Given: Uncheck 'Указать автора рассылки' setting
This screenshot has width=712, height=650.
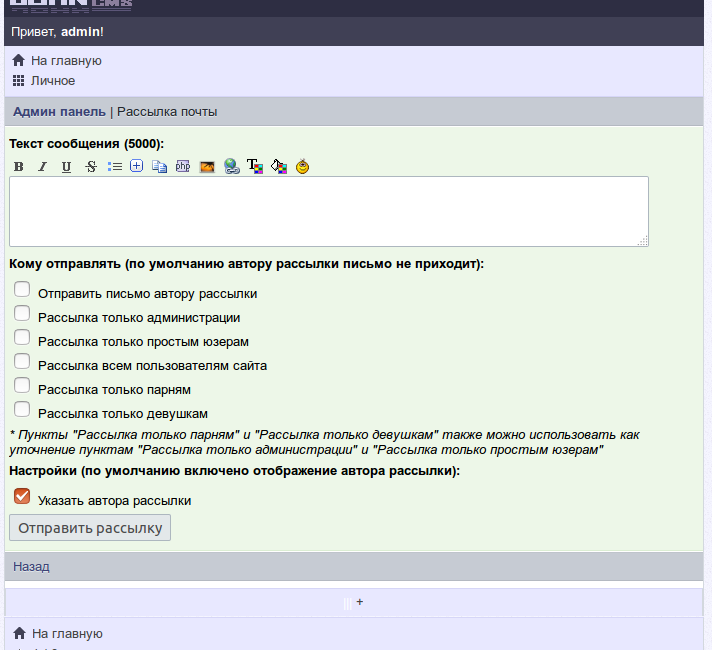Looking at the screenshot, I should point(22,496).
